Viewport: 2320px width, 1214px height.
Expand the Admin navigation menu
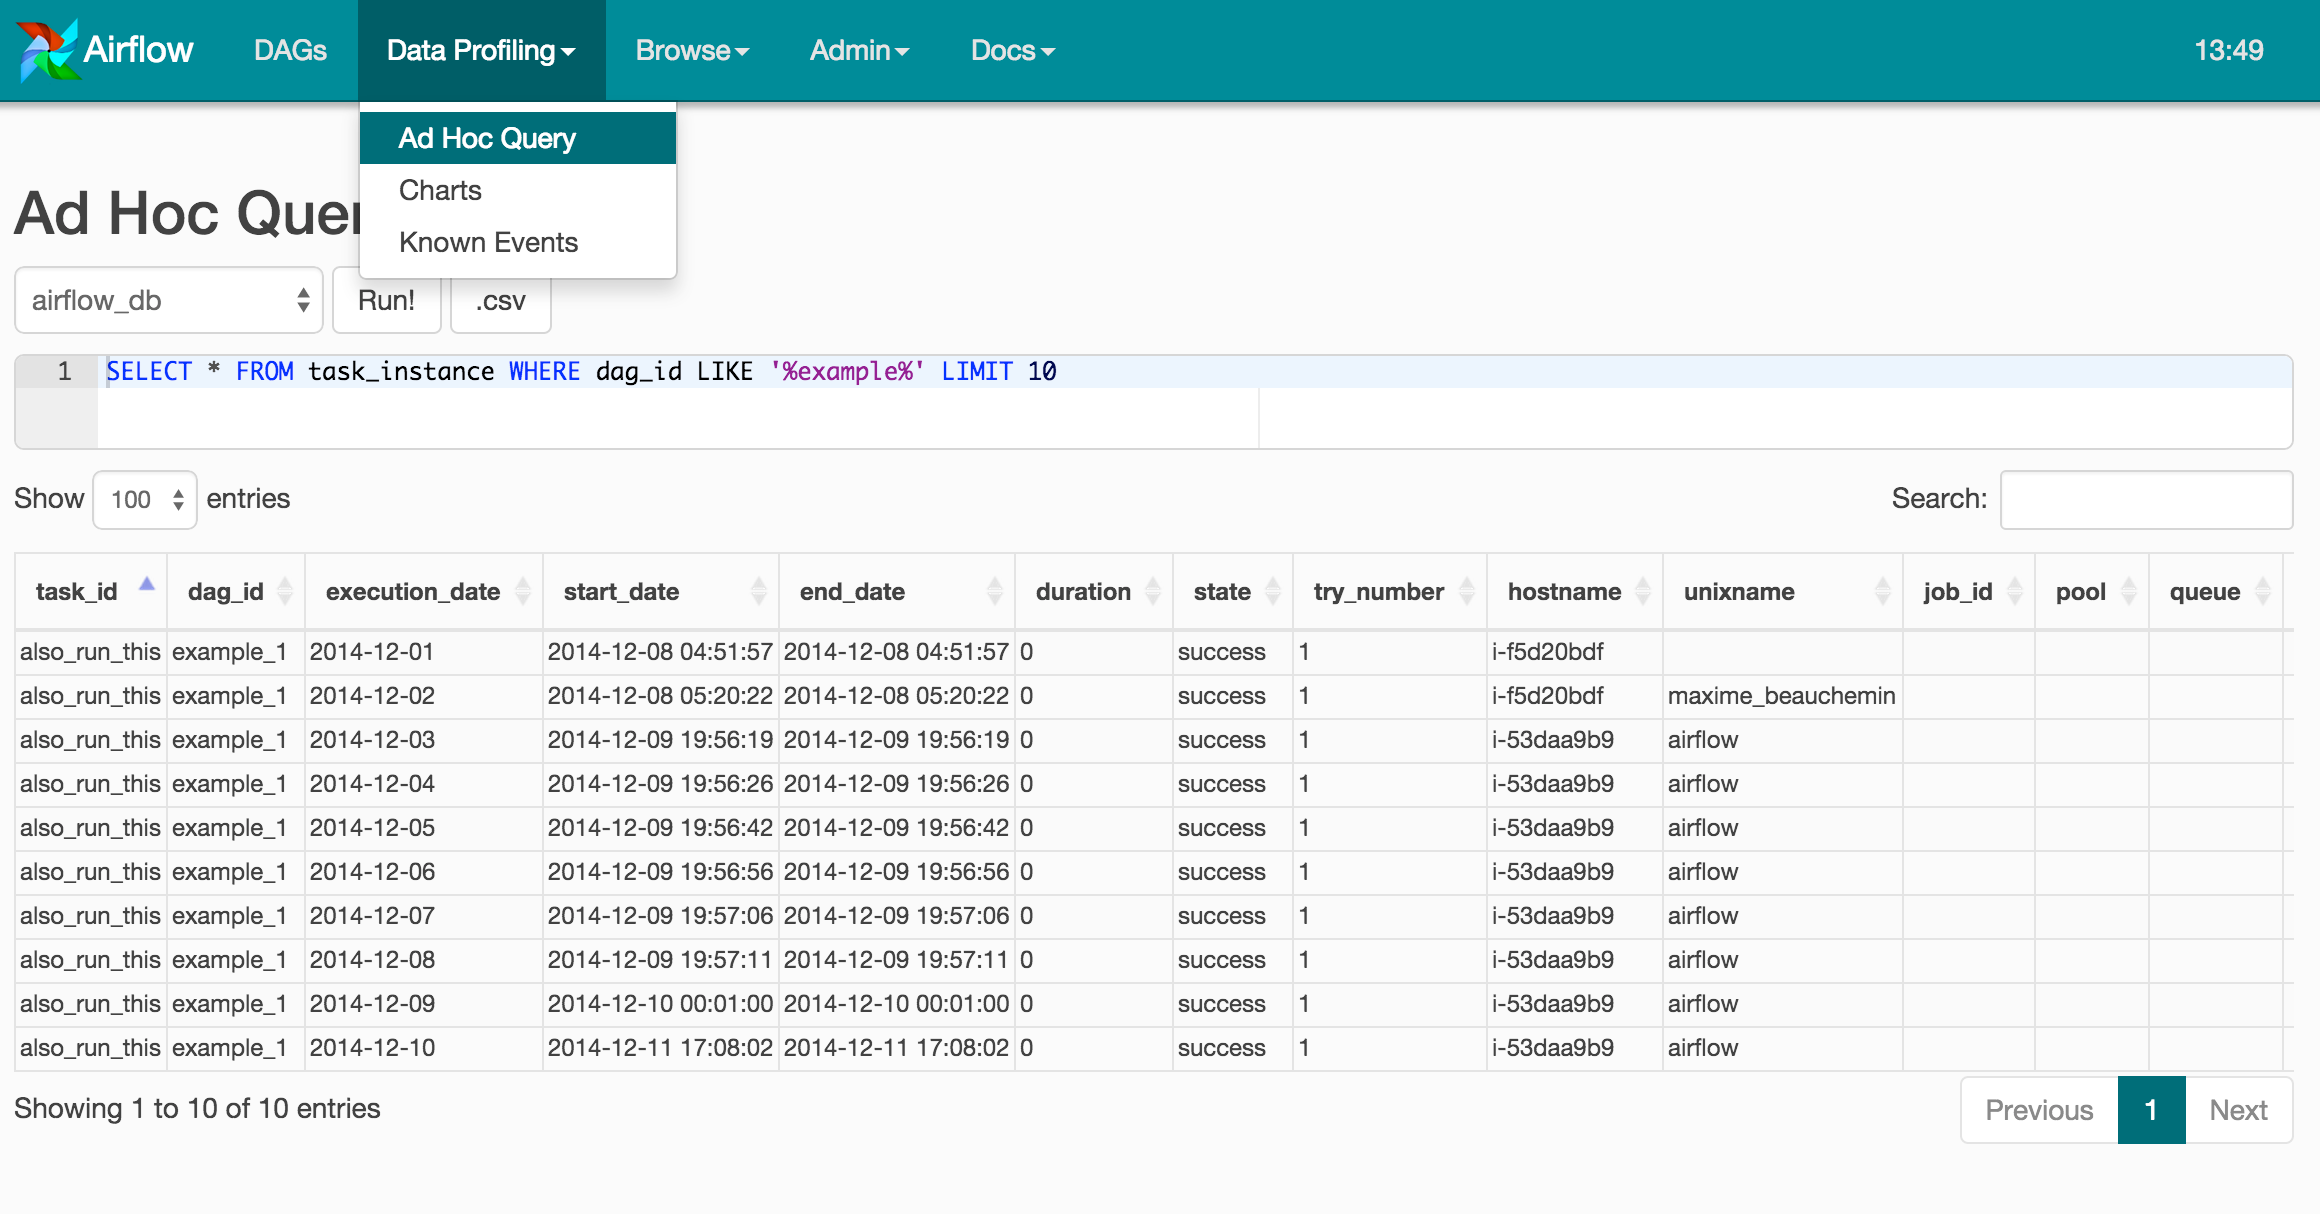click(858, 50)
